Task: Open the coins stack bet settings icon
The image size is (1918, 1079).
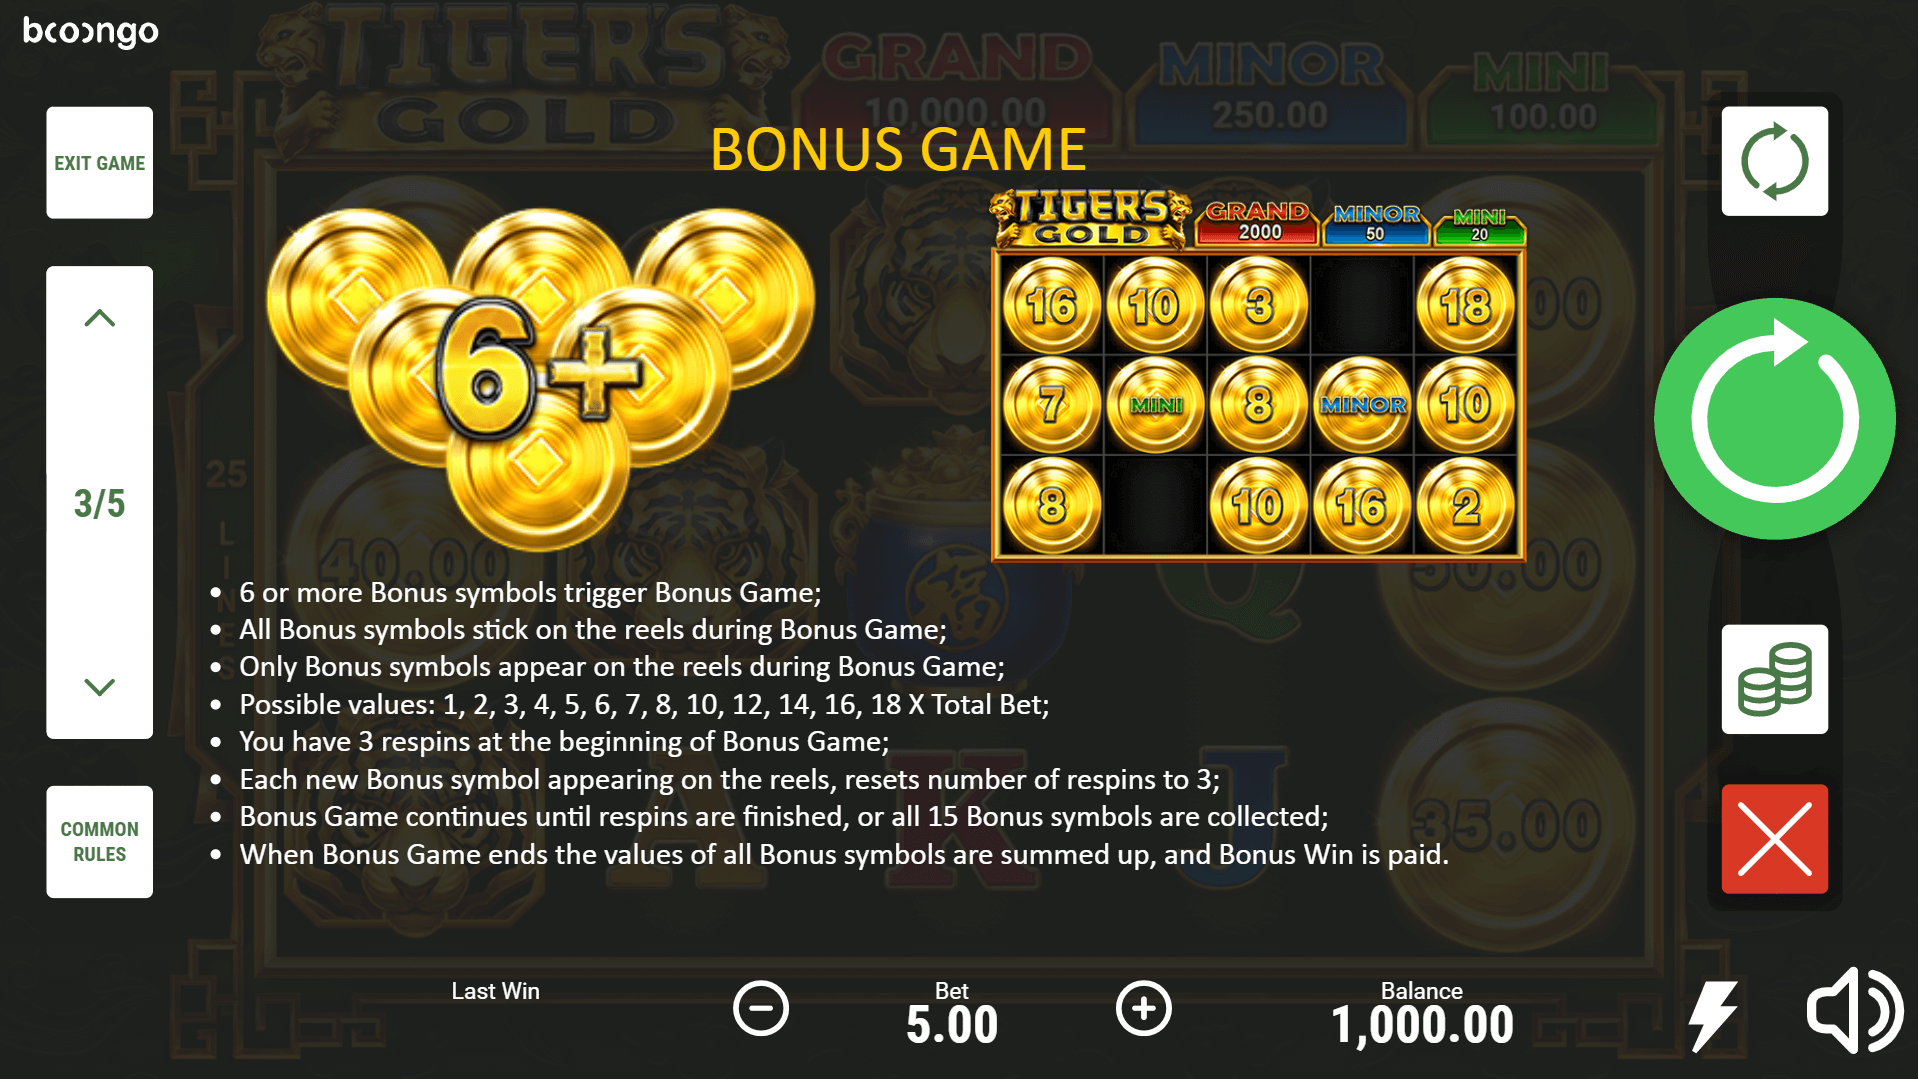Action: (x=1774, y=679)
